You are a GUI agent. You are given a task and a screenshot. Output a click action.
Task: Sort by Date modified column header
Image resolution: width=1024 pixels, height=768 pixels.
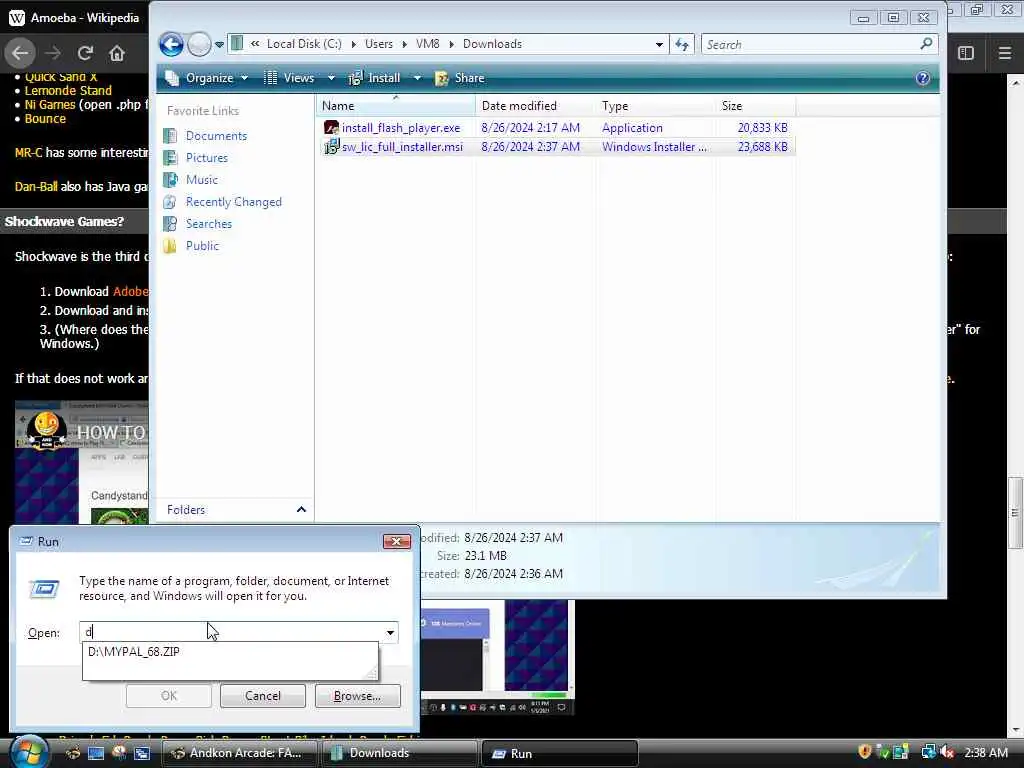[535, 106]
